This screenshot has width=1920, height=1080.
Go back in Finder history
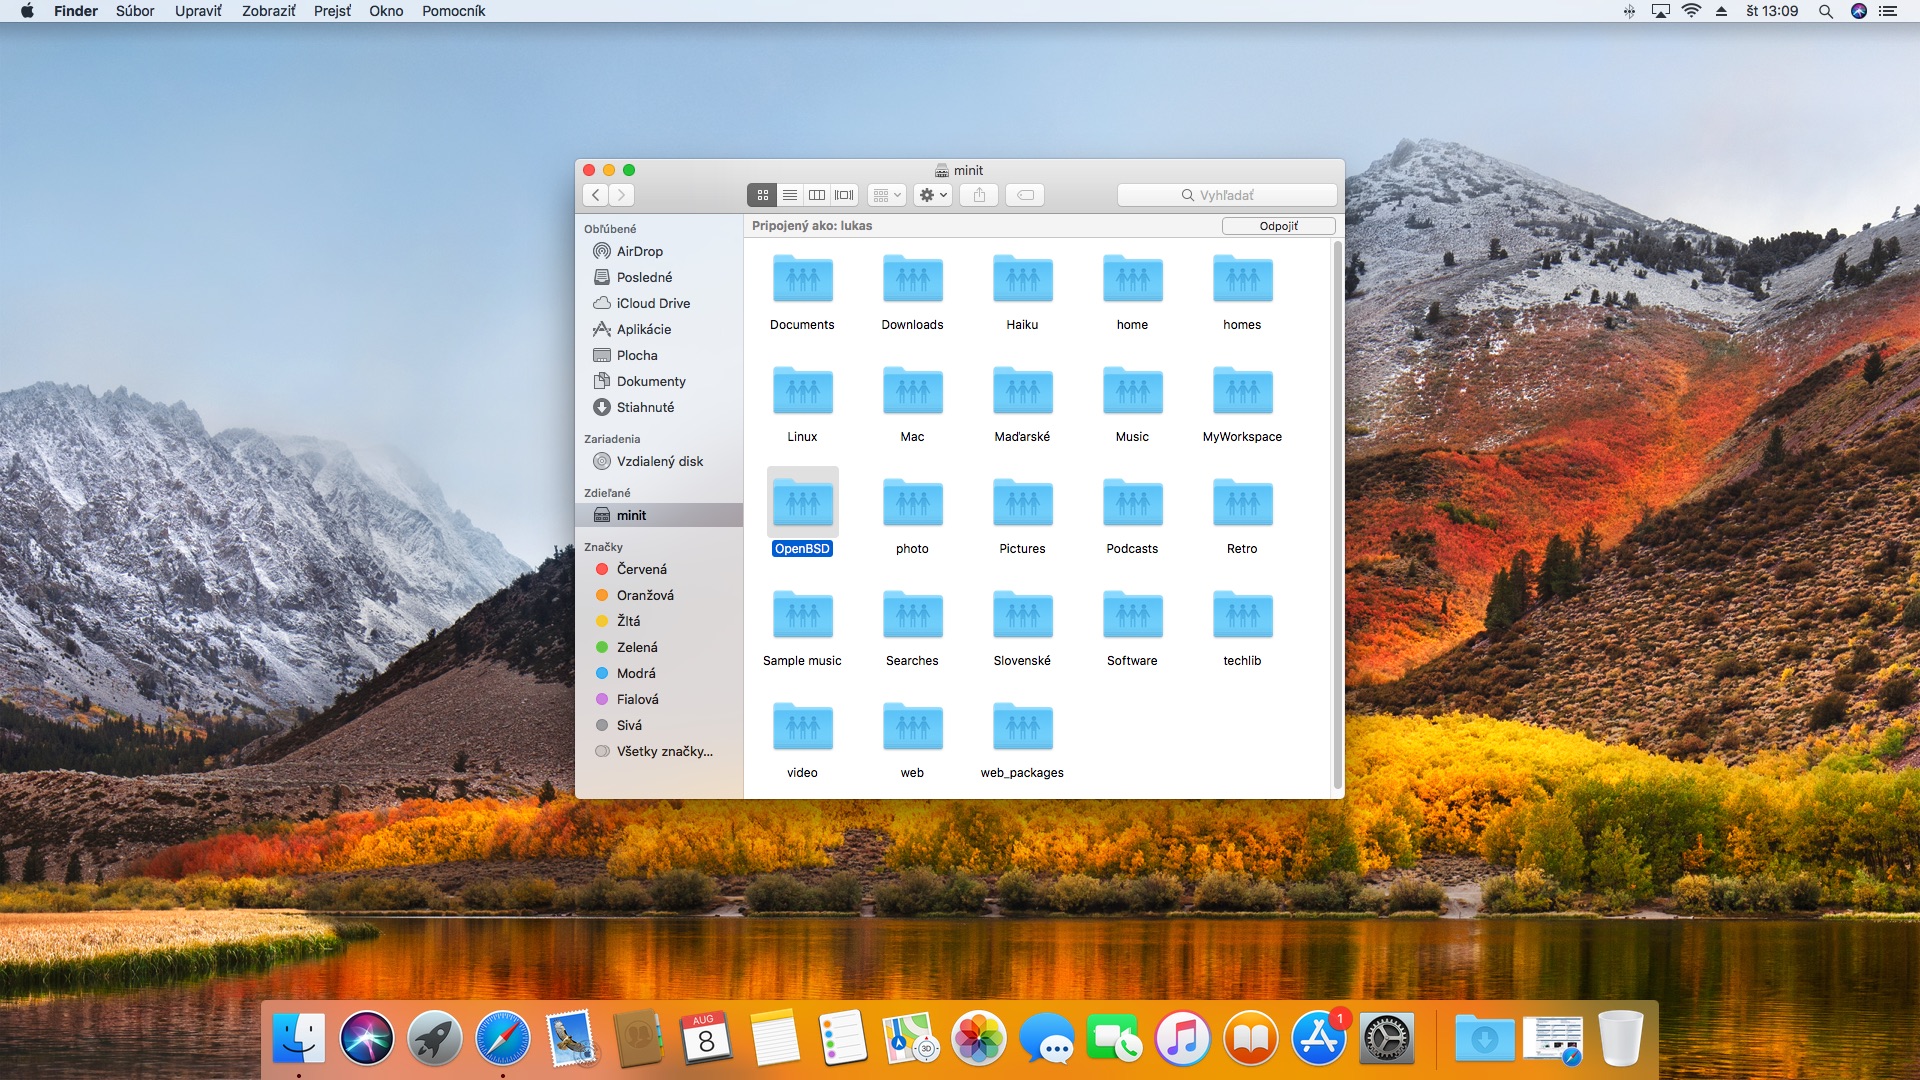click(596, 195)
